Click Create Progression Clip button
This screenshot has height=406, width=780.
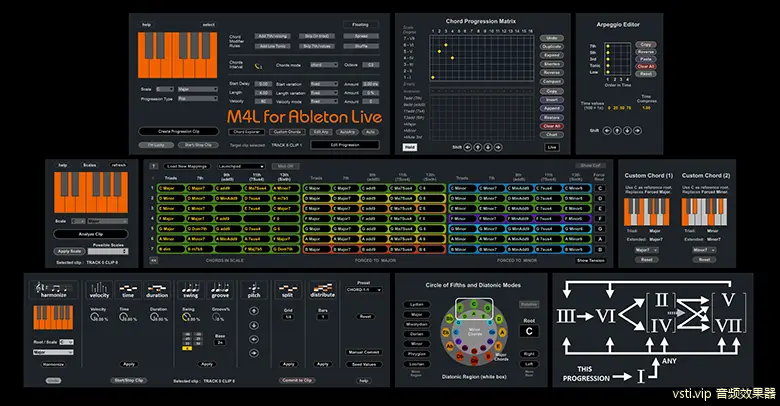pyautogui.click(x=179, y=131)
